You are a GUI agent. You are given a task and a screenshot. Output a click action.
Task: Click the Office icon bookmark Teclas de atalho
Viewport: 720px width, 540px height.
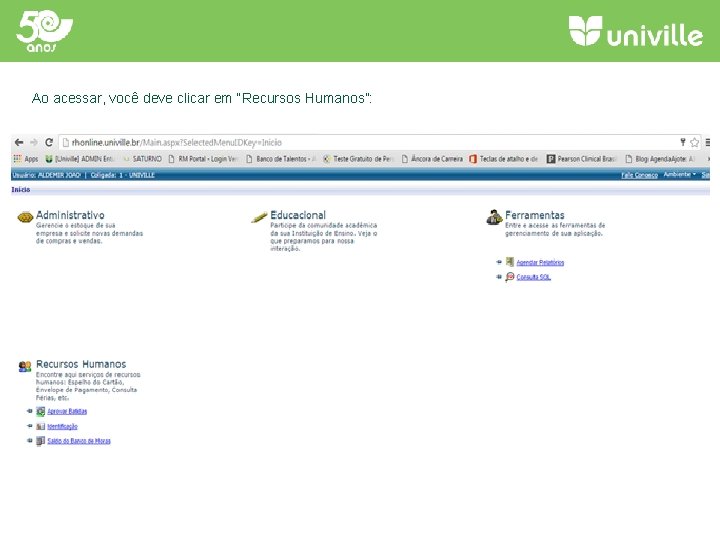pyautogui.click(x=473, y=159)
